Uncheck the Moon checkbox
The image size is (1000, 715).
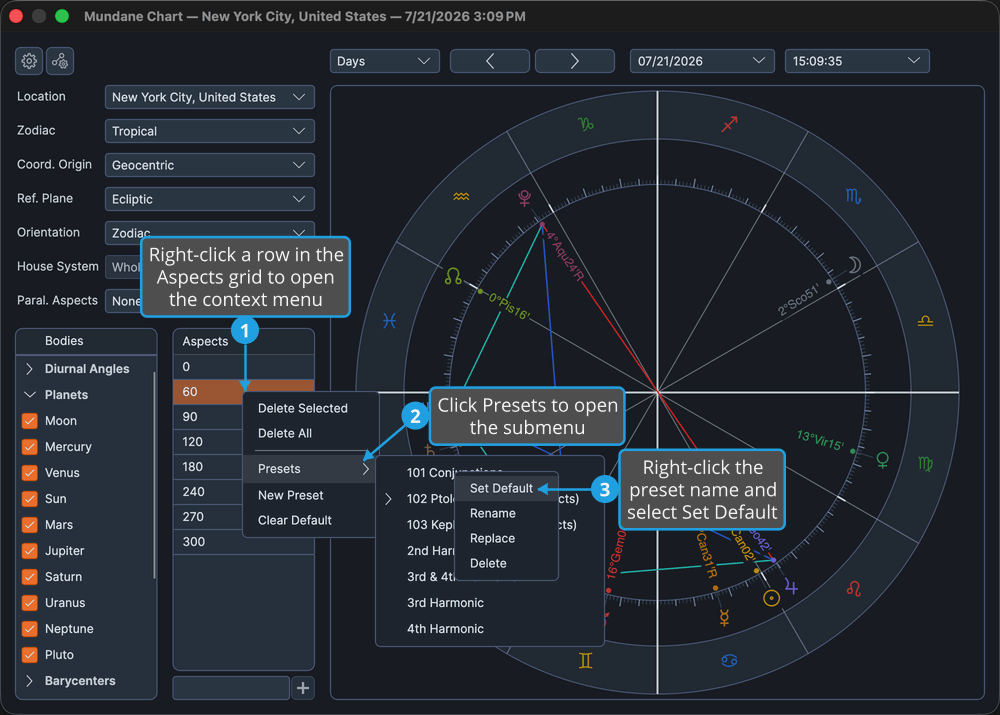pos(29,421)
